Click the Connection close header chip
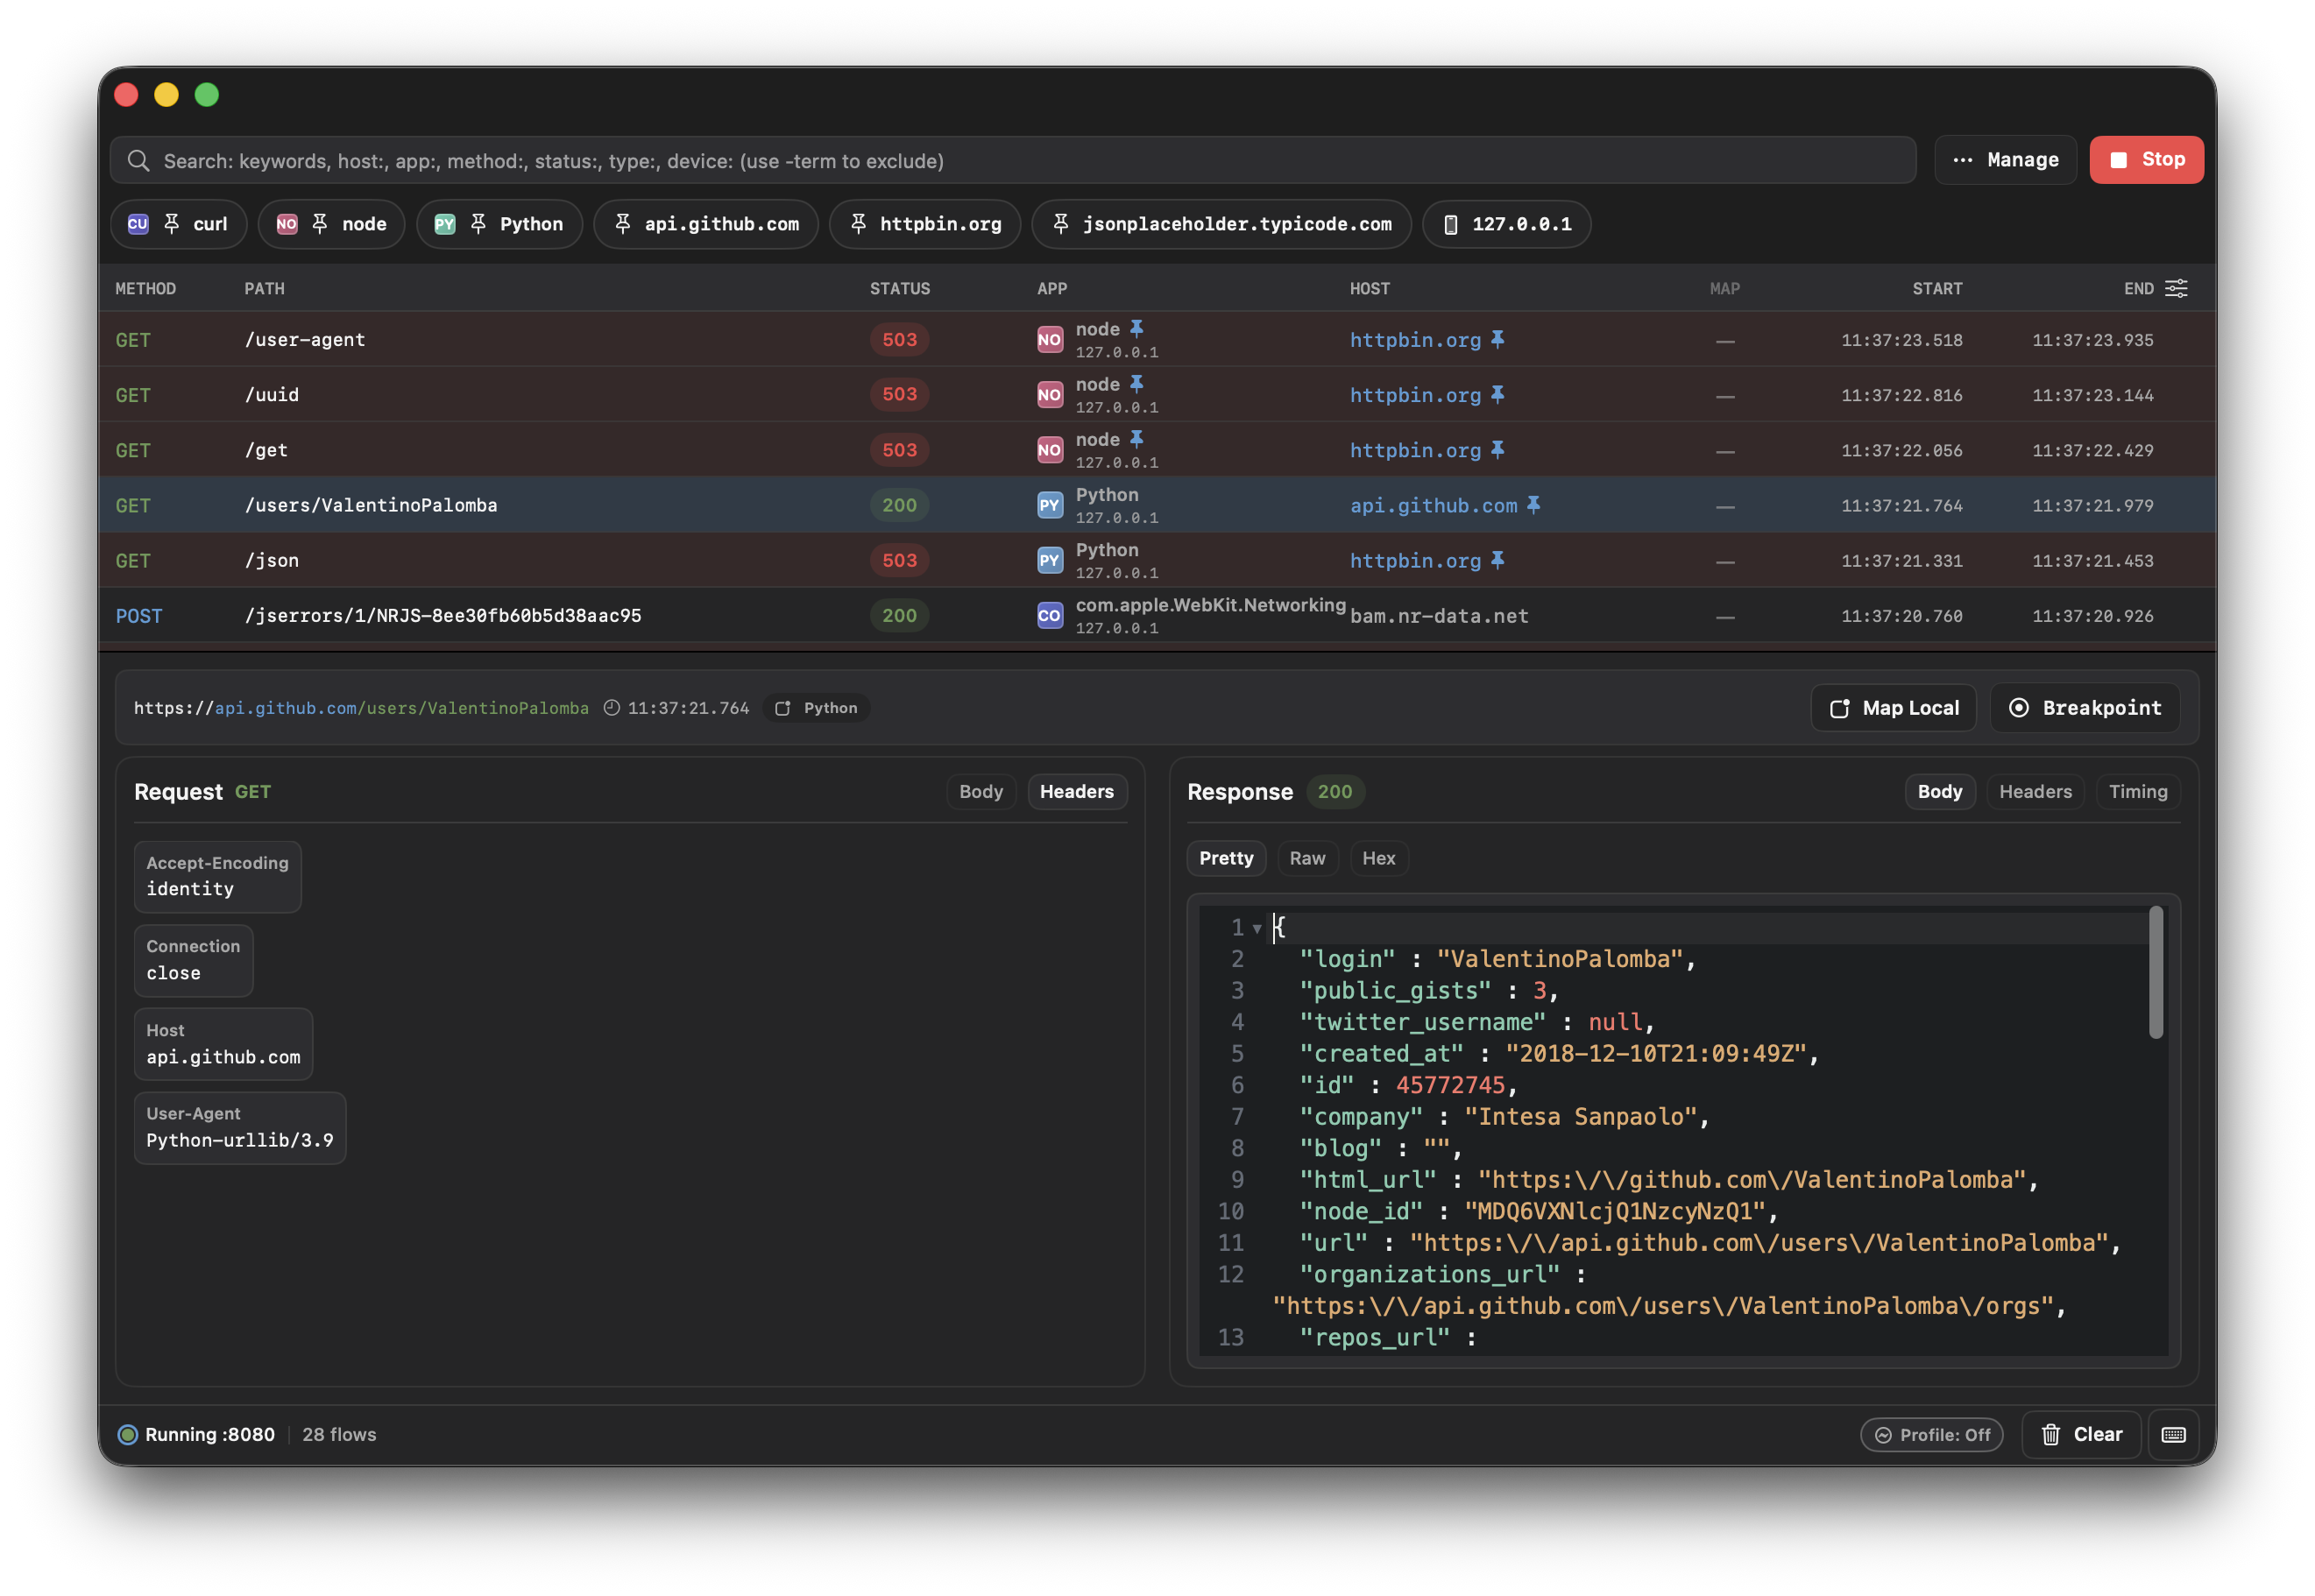 (x=193, y=960)
